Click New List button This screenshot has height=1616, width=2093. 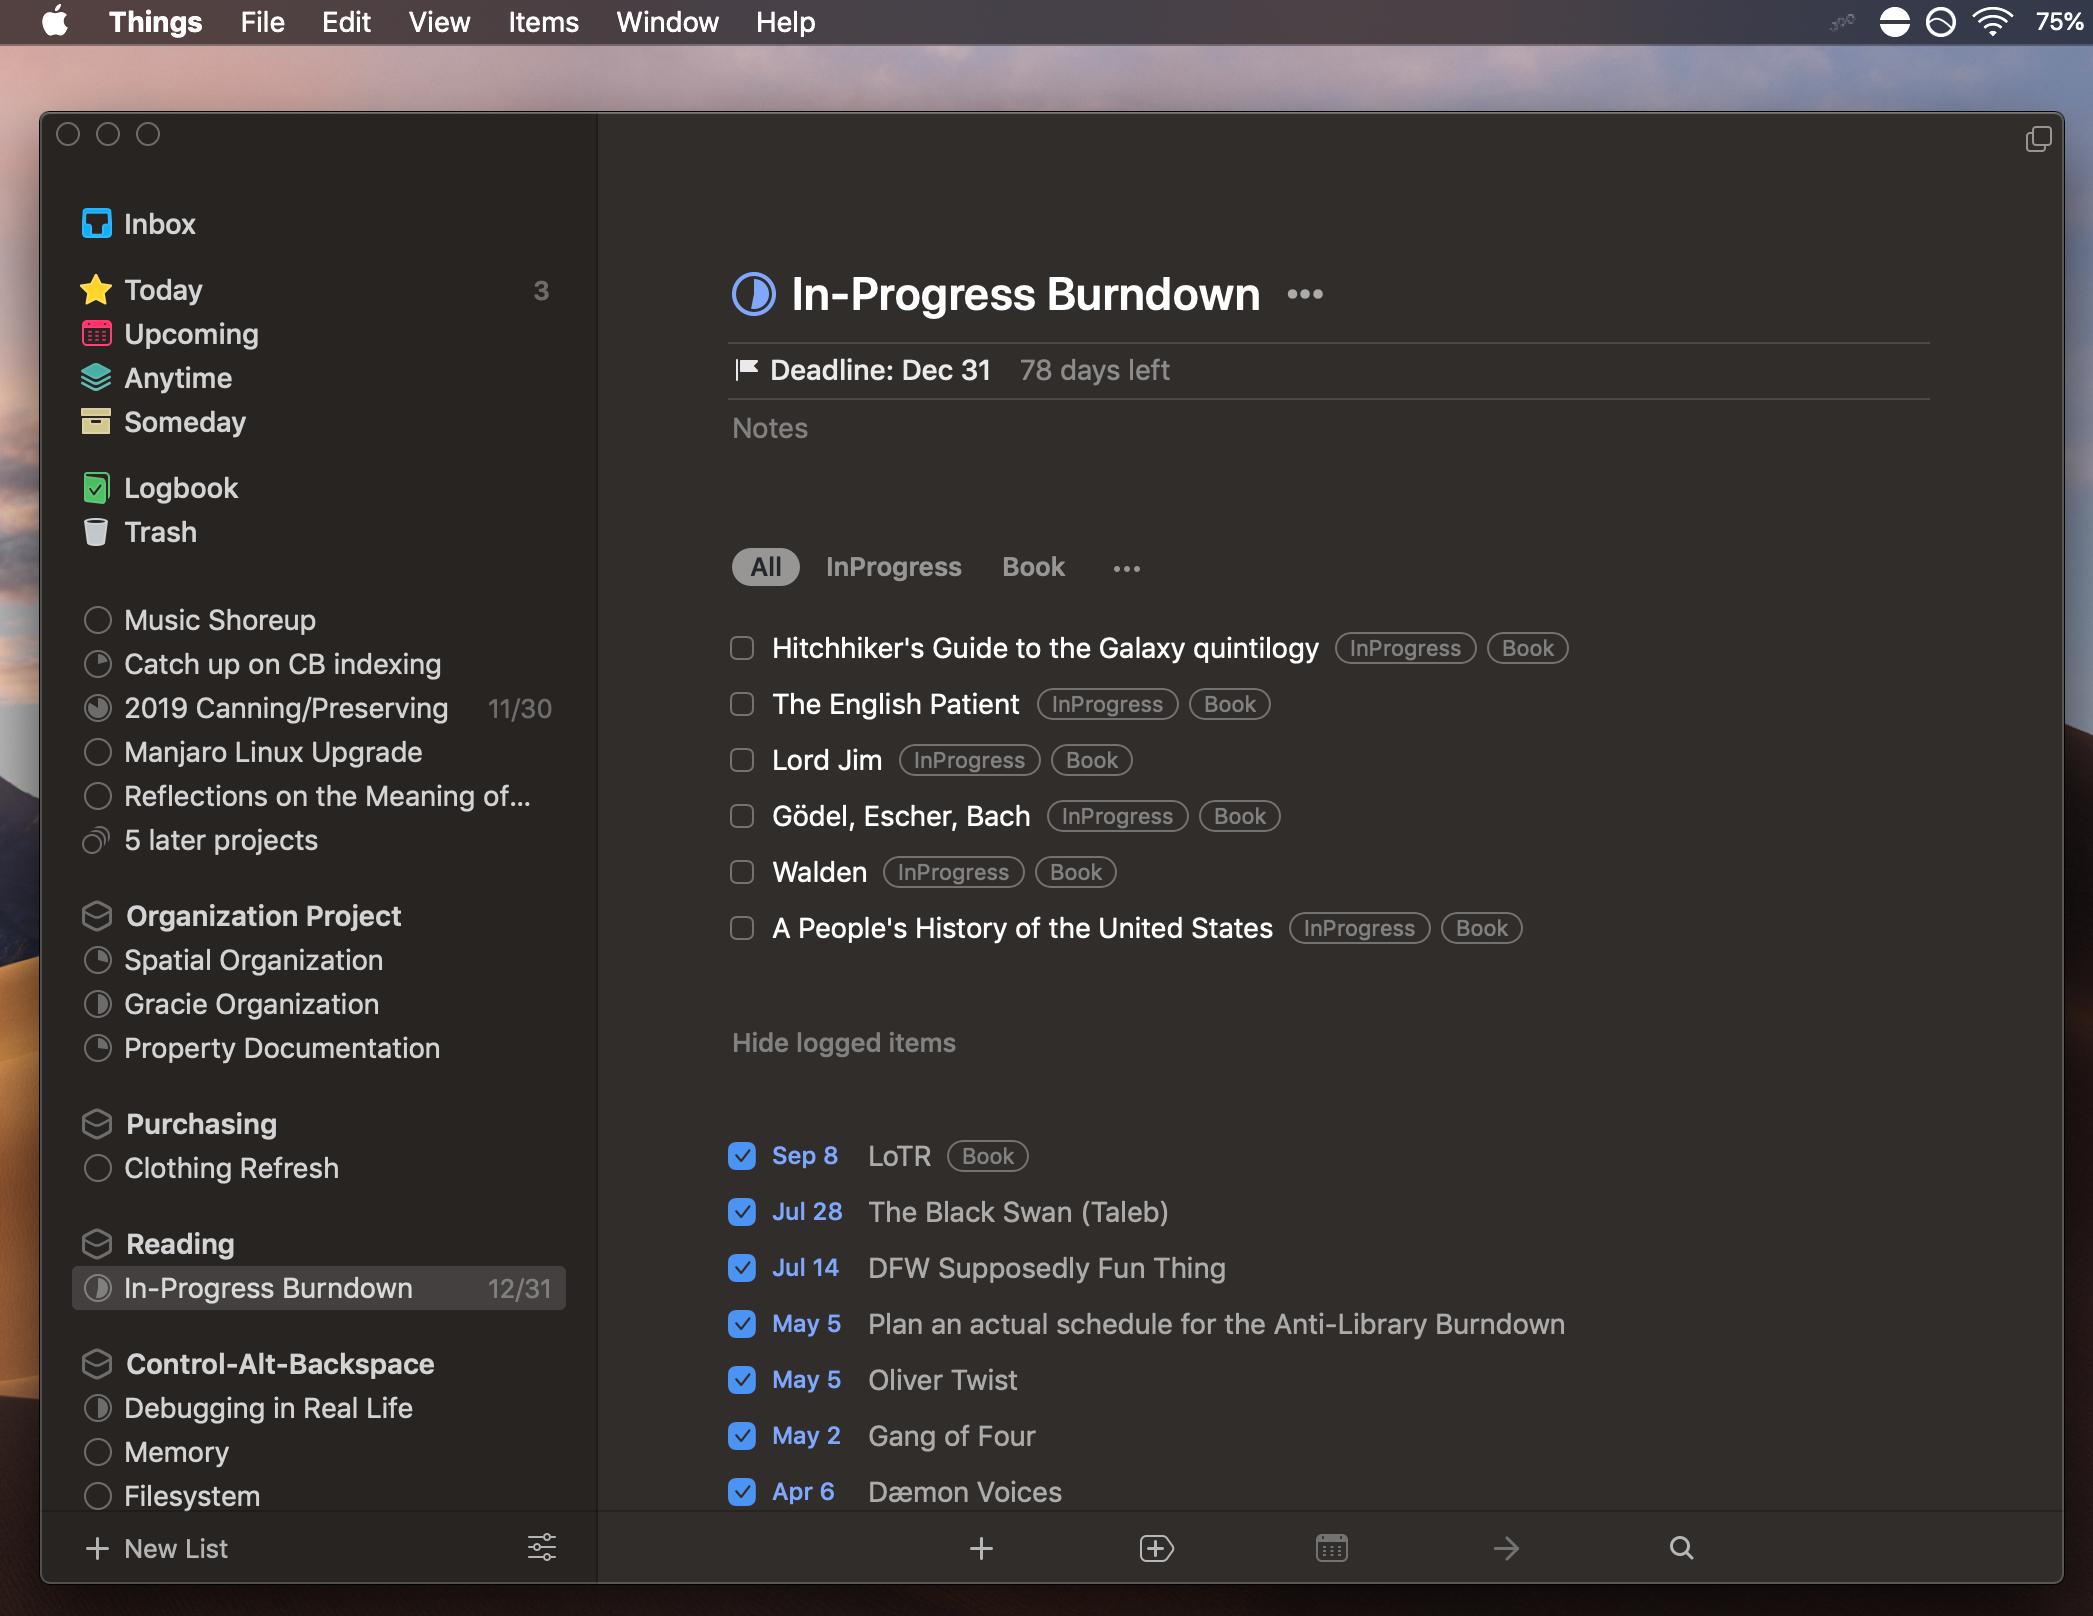pyautogui.click(x=157, y=1548)
